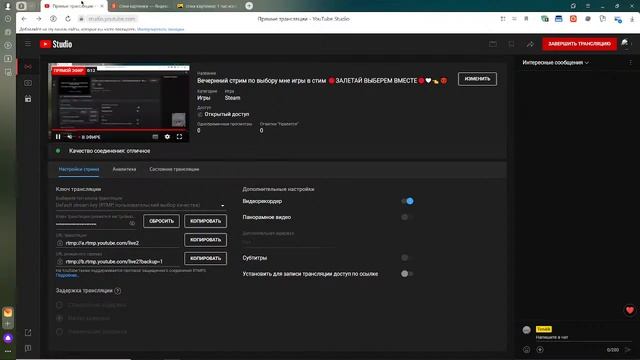The height and width of the screenshot is (360, 640).
Task: Mute the preview player volume
Action: [x=70, y=137]
